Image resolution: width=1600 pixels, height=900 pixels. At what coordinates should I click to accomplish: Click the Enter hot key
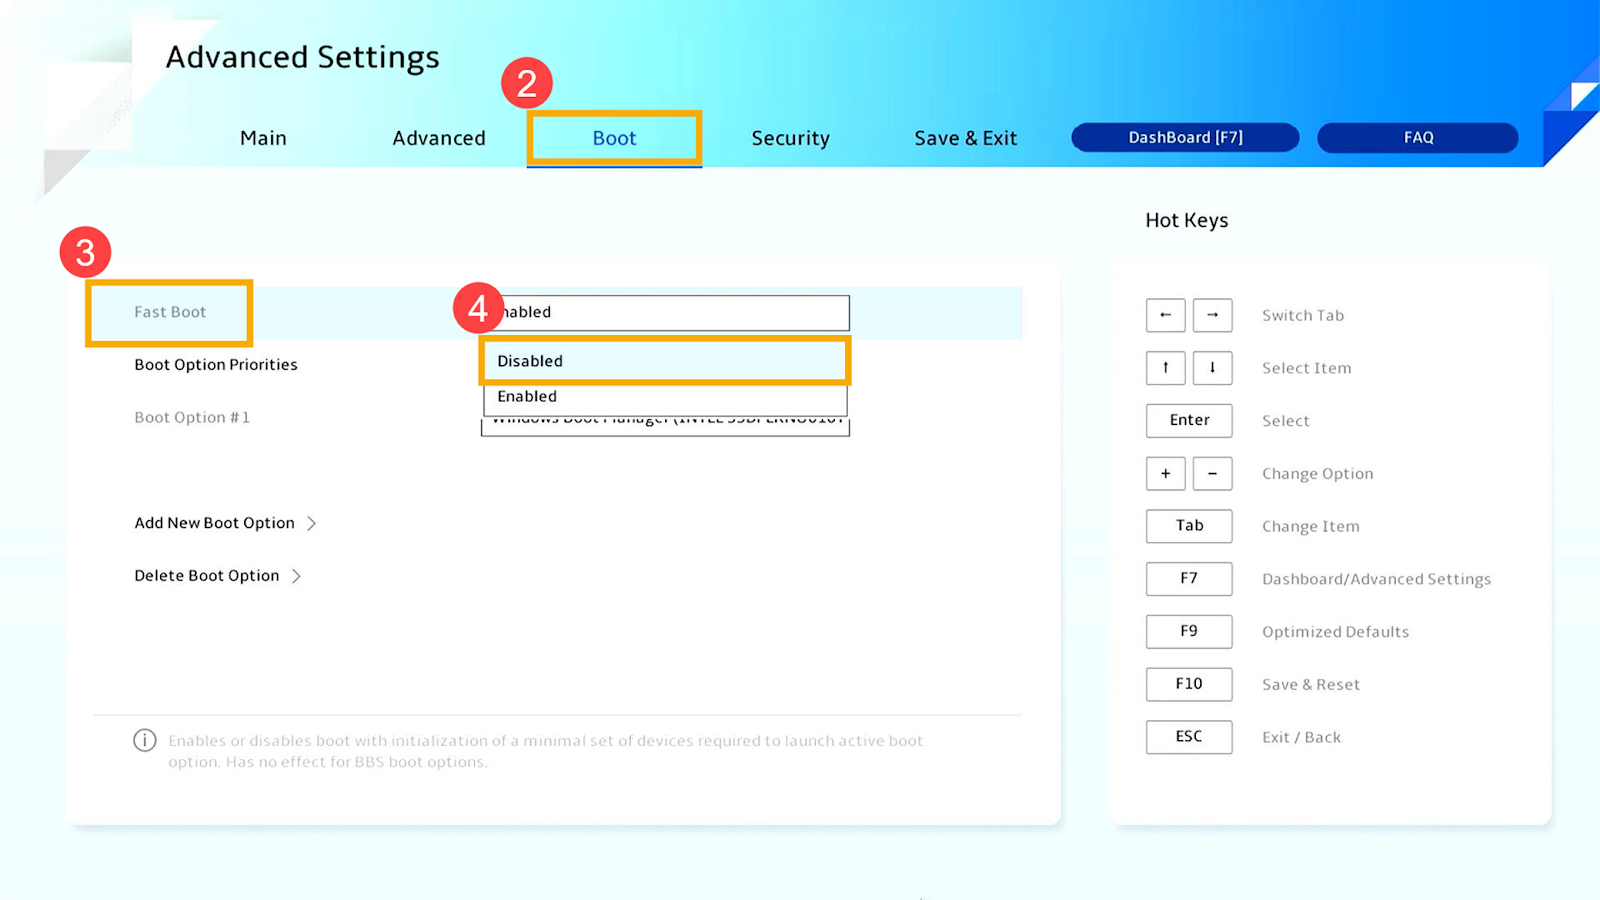(x=1189, y=420)
